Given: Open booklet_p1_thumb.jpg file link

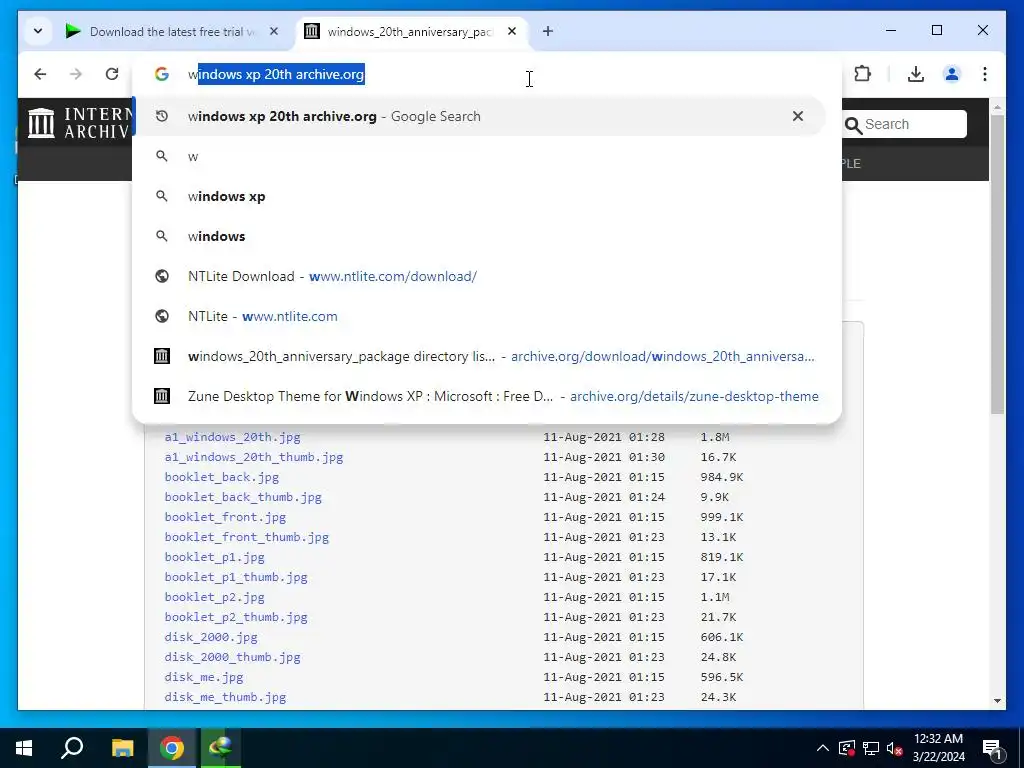Looking at the screenshot, I should coord(236,577).
